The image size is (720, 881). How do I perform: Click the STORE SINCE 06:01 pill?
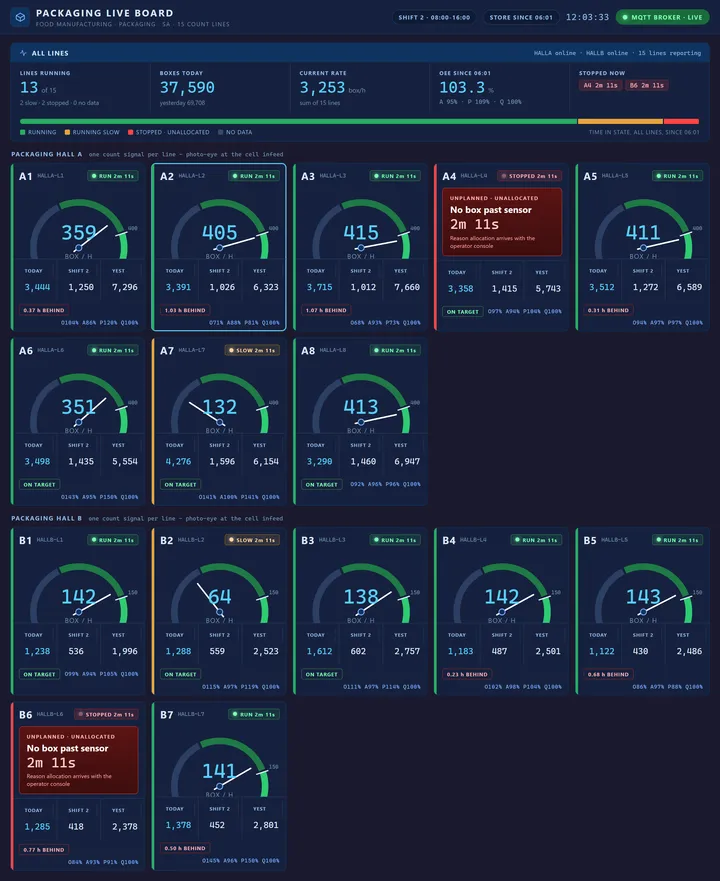521,17
